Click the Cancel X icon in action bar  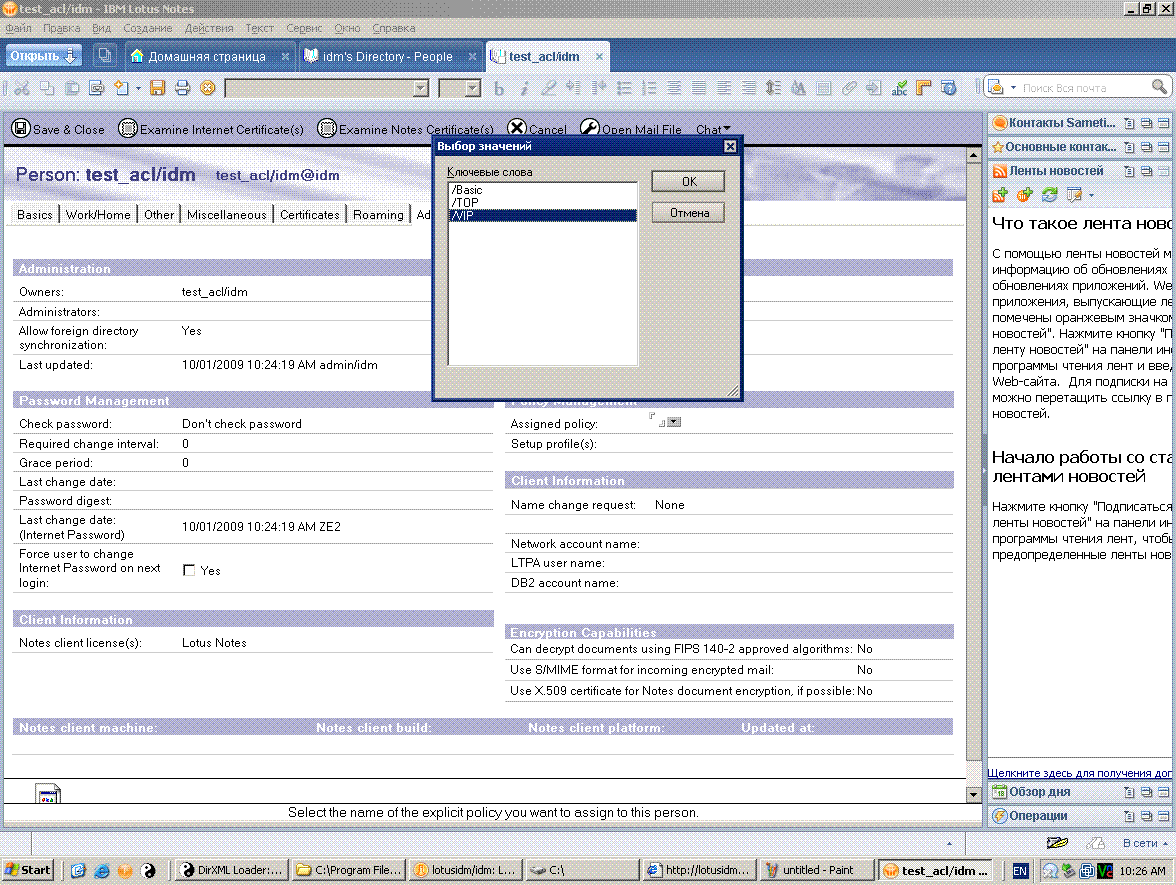(x=517, y=128)
